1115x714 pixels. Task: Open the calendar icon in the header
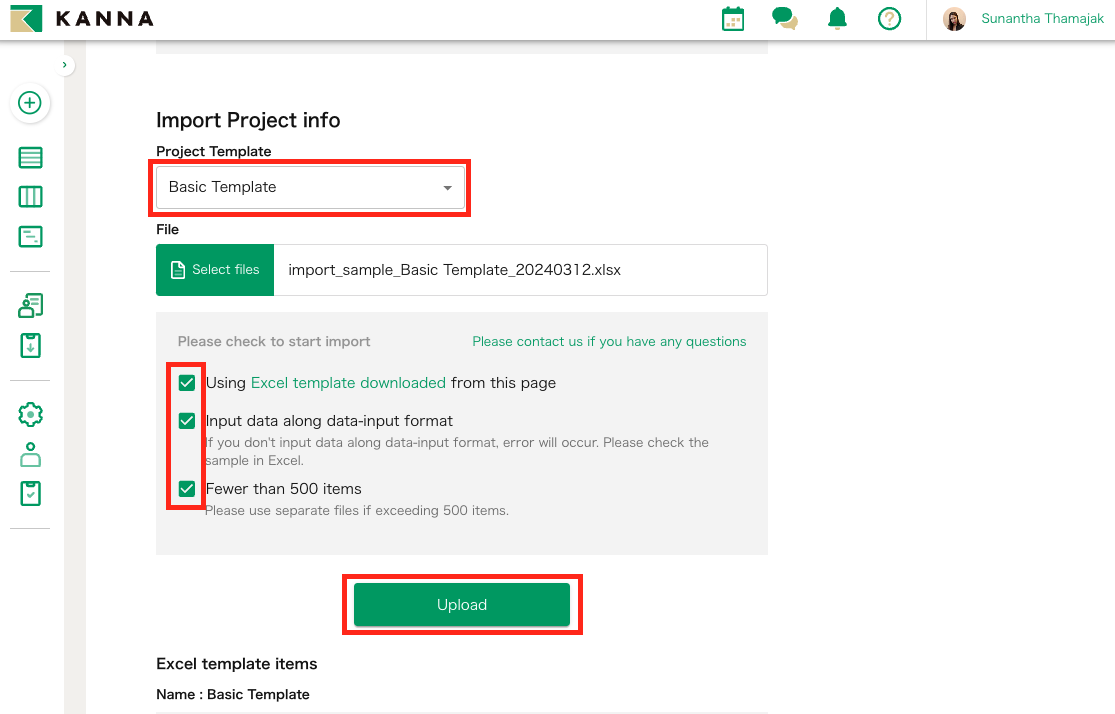click(x=733, y=19)
